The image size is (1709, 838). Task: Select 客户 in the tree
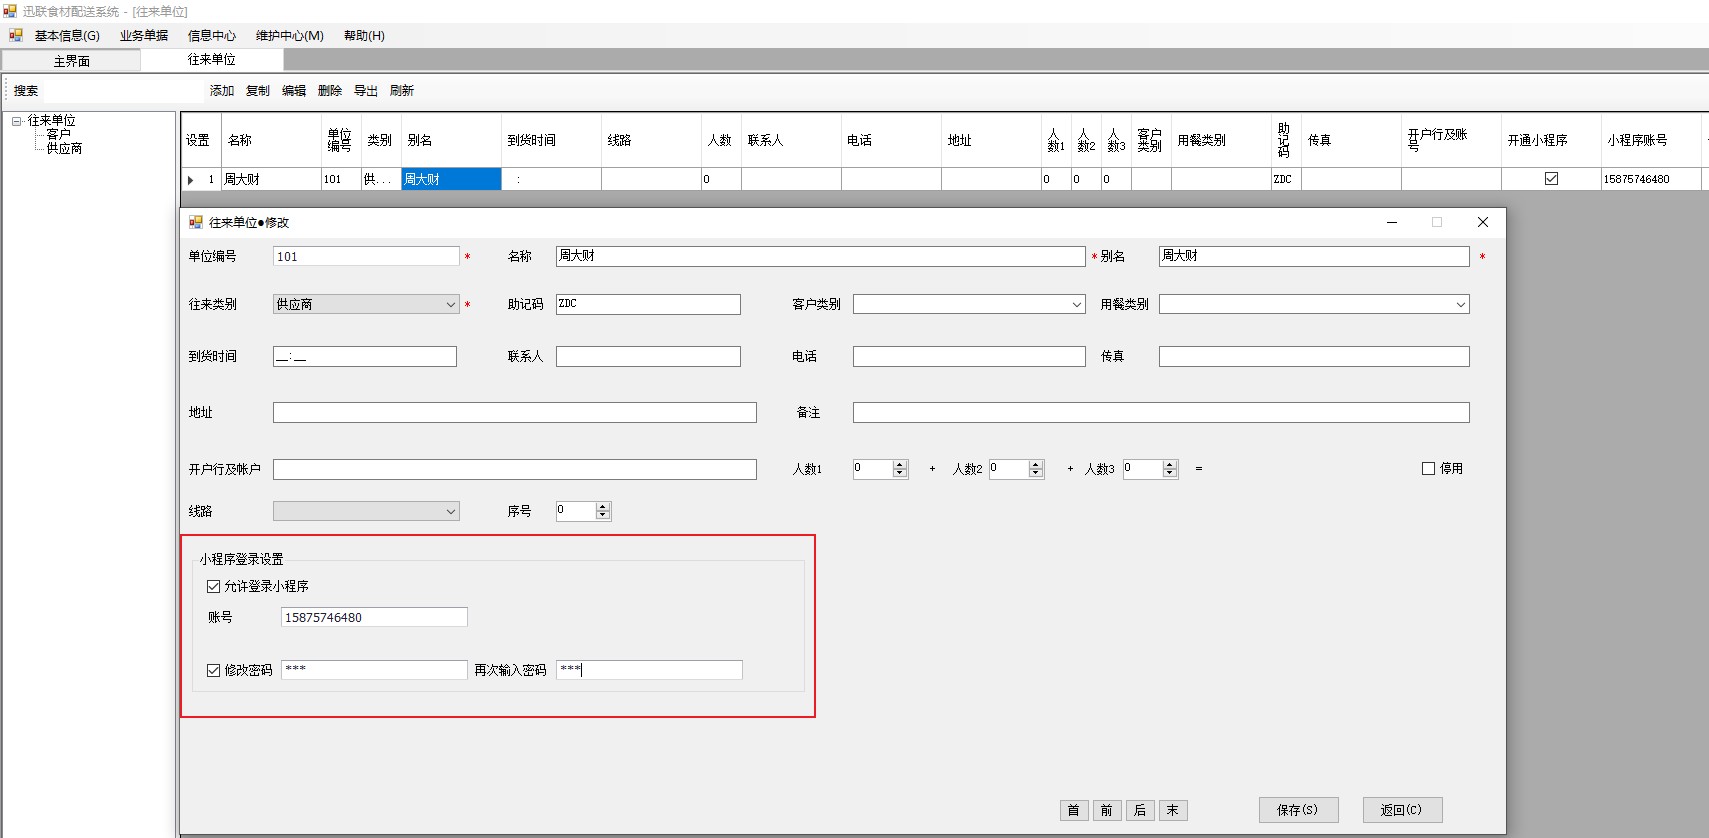pyautogui.click(x=59, y=134)
